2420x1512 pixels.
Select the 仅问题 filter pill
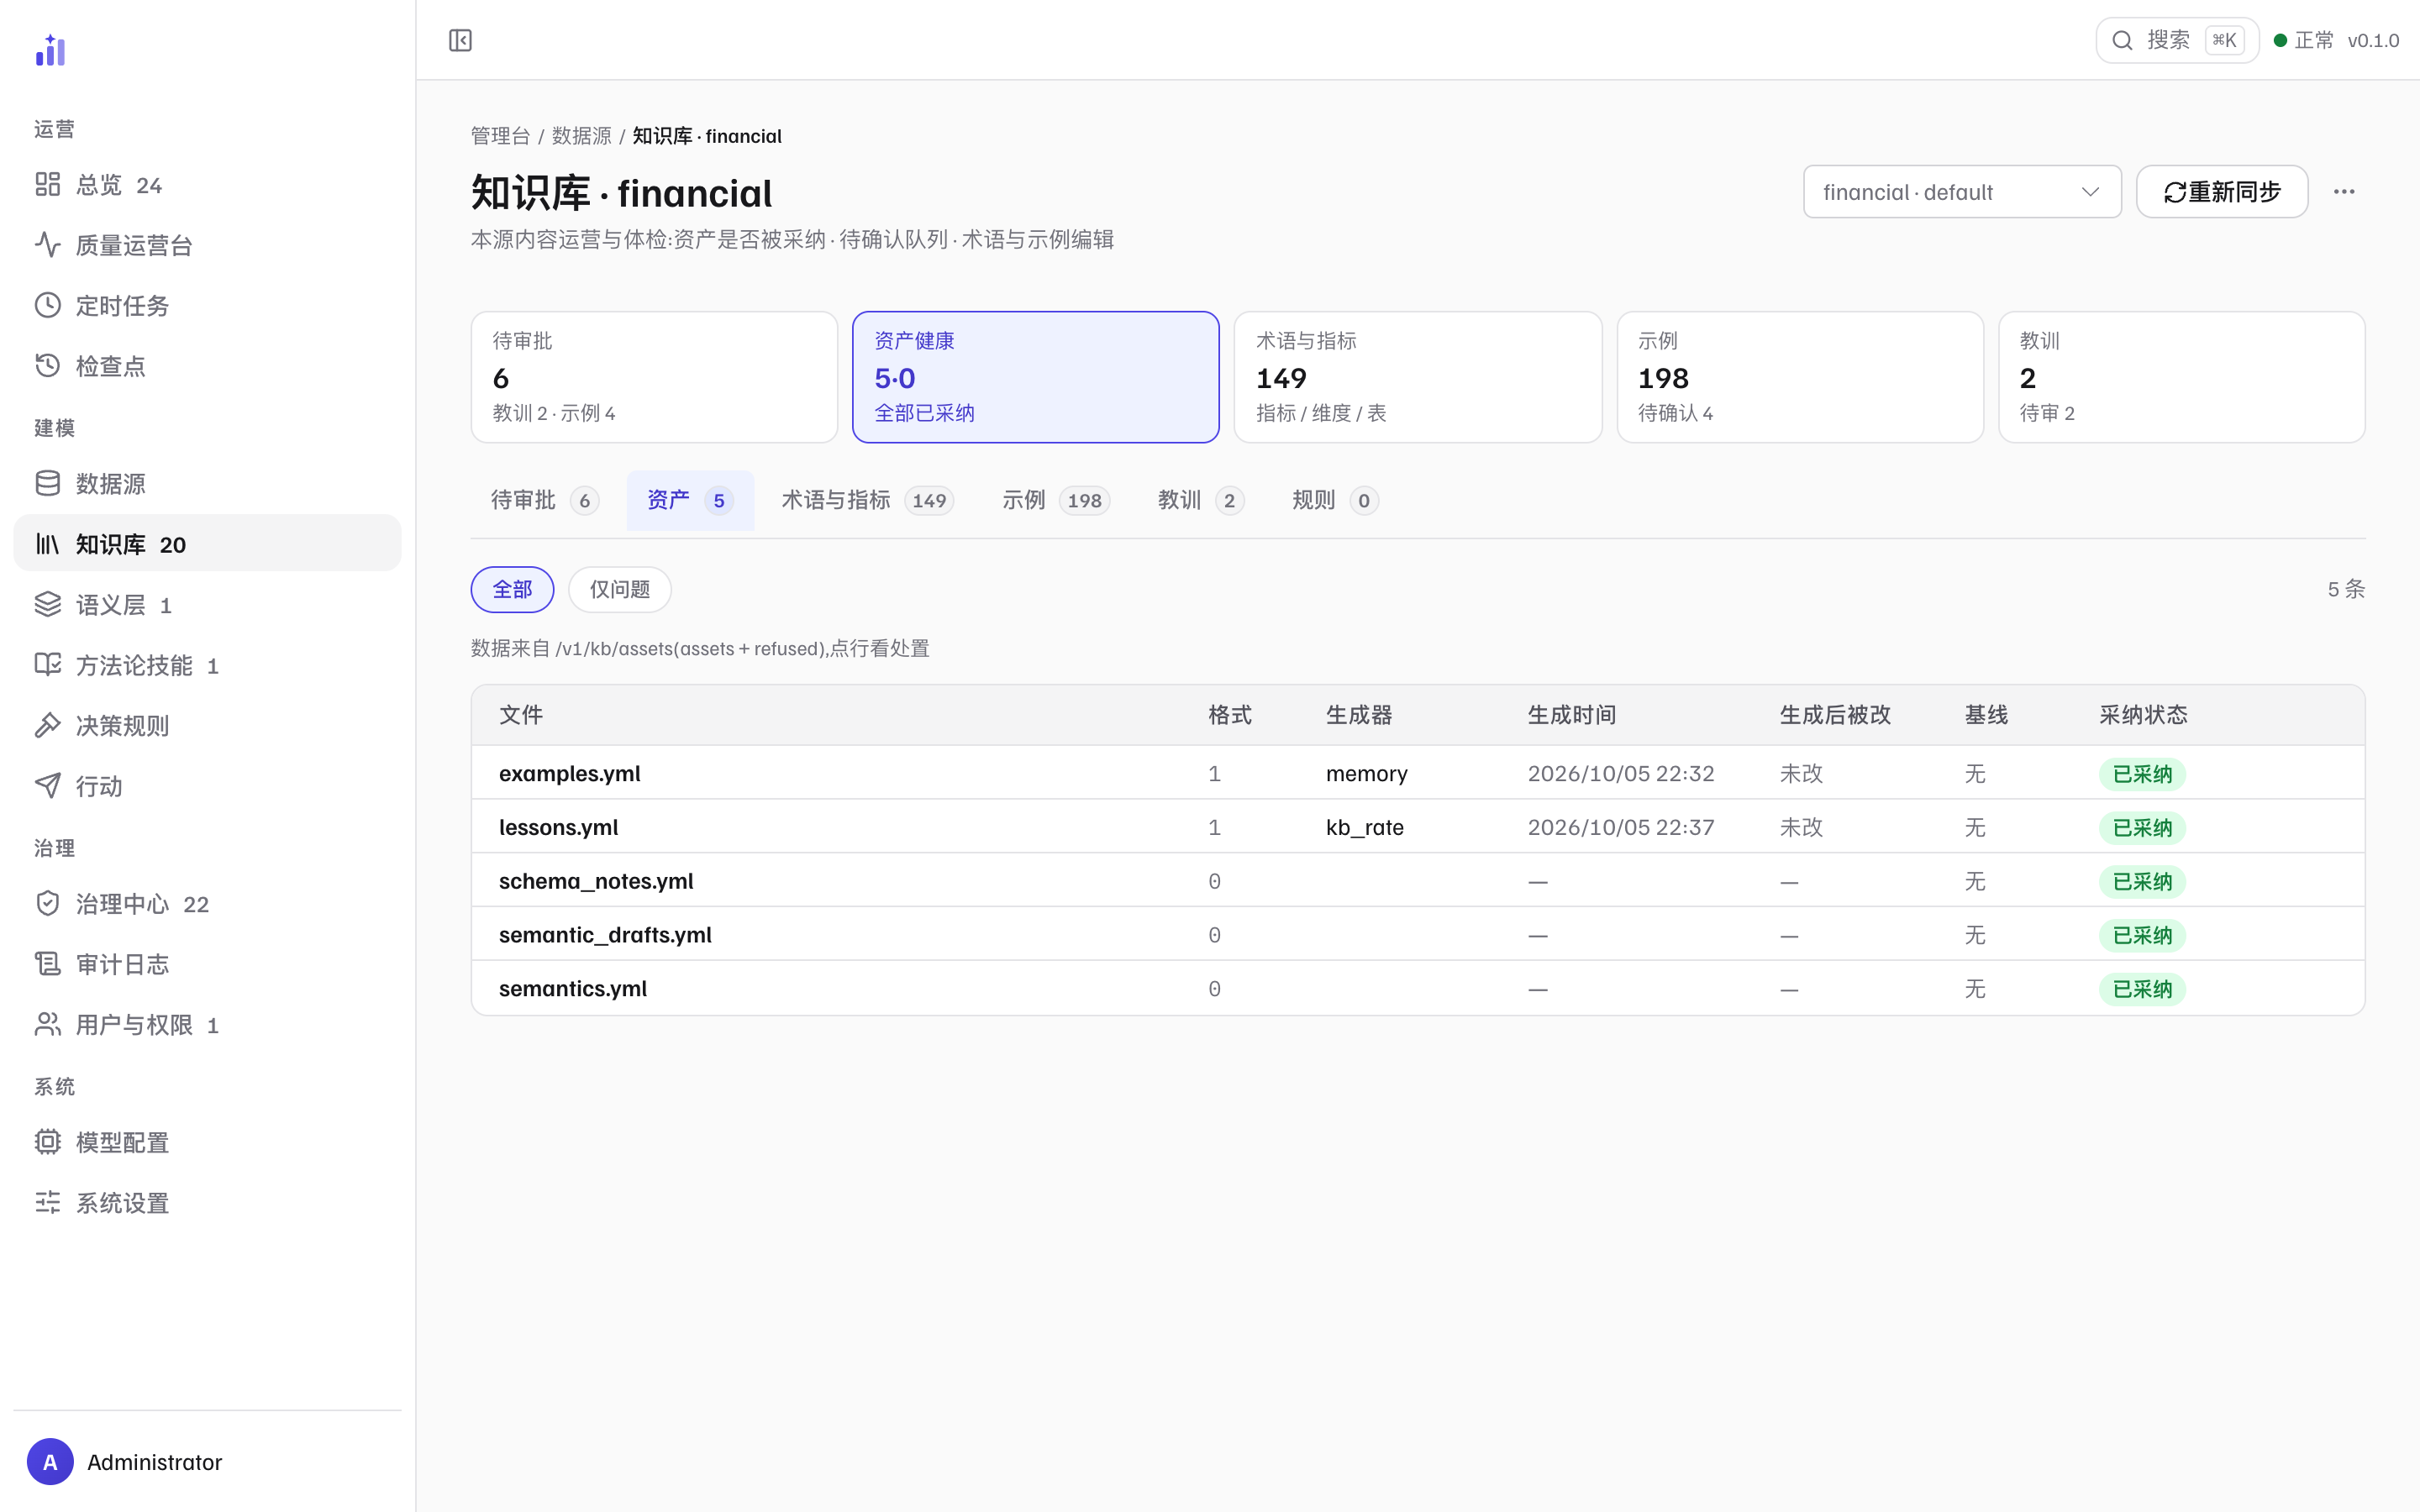[619, 589]
